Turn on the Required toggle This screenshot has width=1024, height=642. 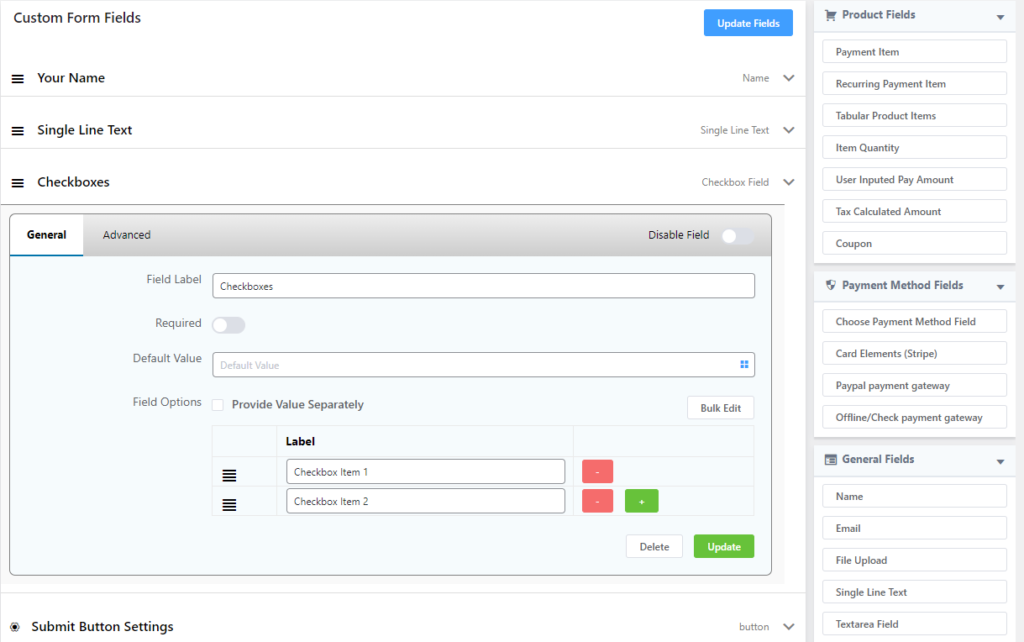(x=228, y=324)
